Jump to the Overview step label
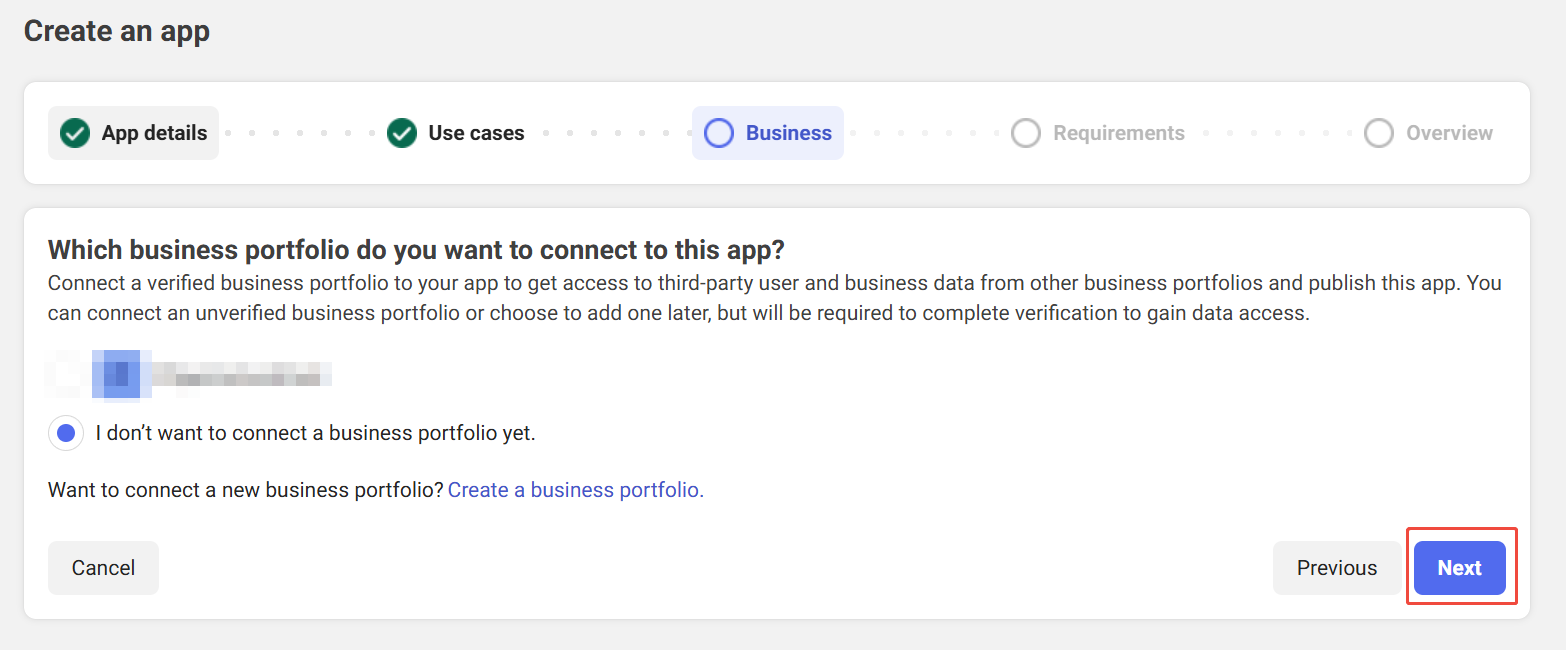 (x=1449, y=133)
